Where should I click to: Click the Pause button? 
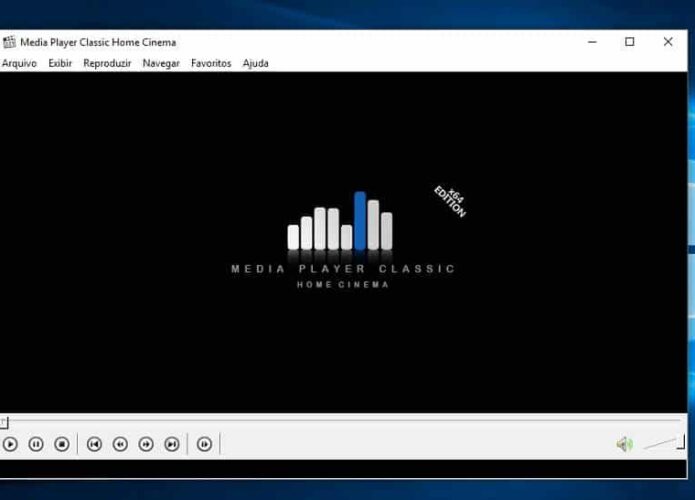click(36, 444)
